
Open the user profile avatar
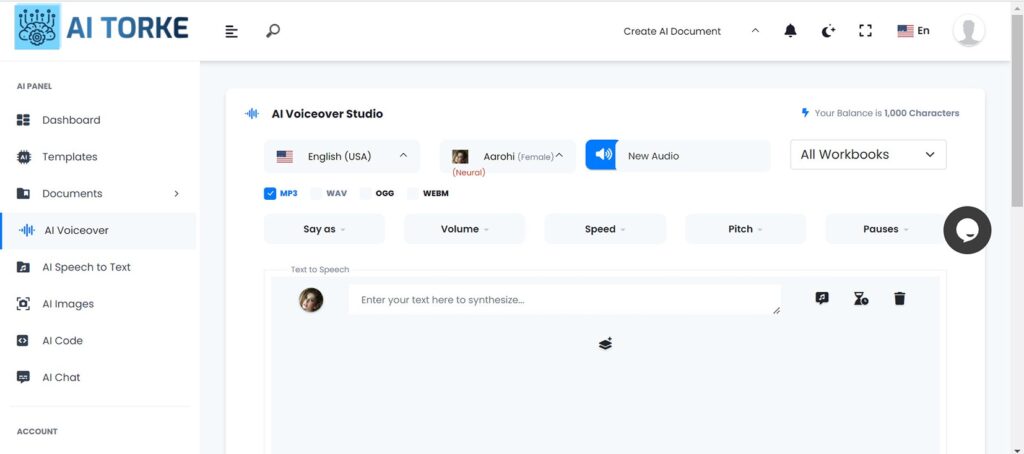click(968, 31)
